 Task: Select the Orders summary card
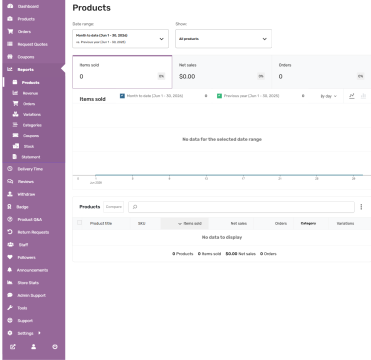(x=322, y=72)
